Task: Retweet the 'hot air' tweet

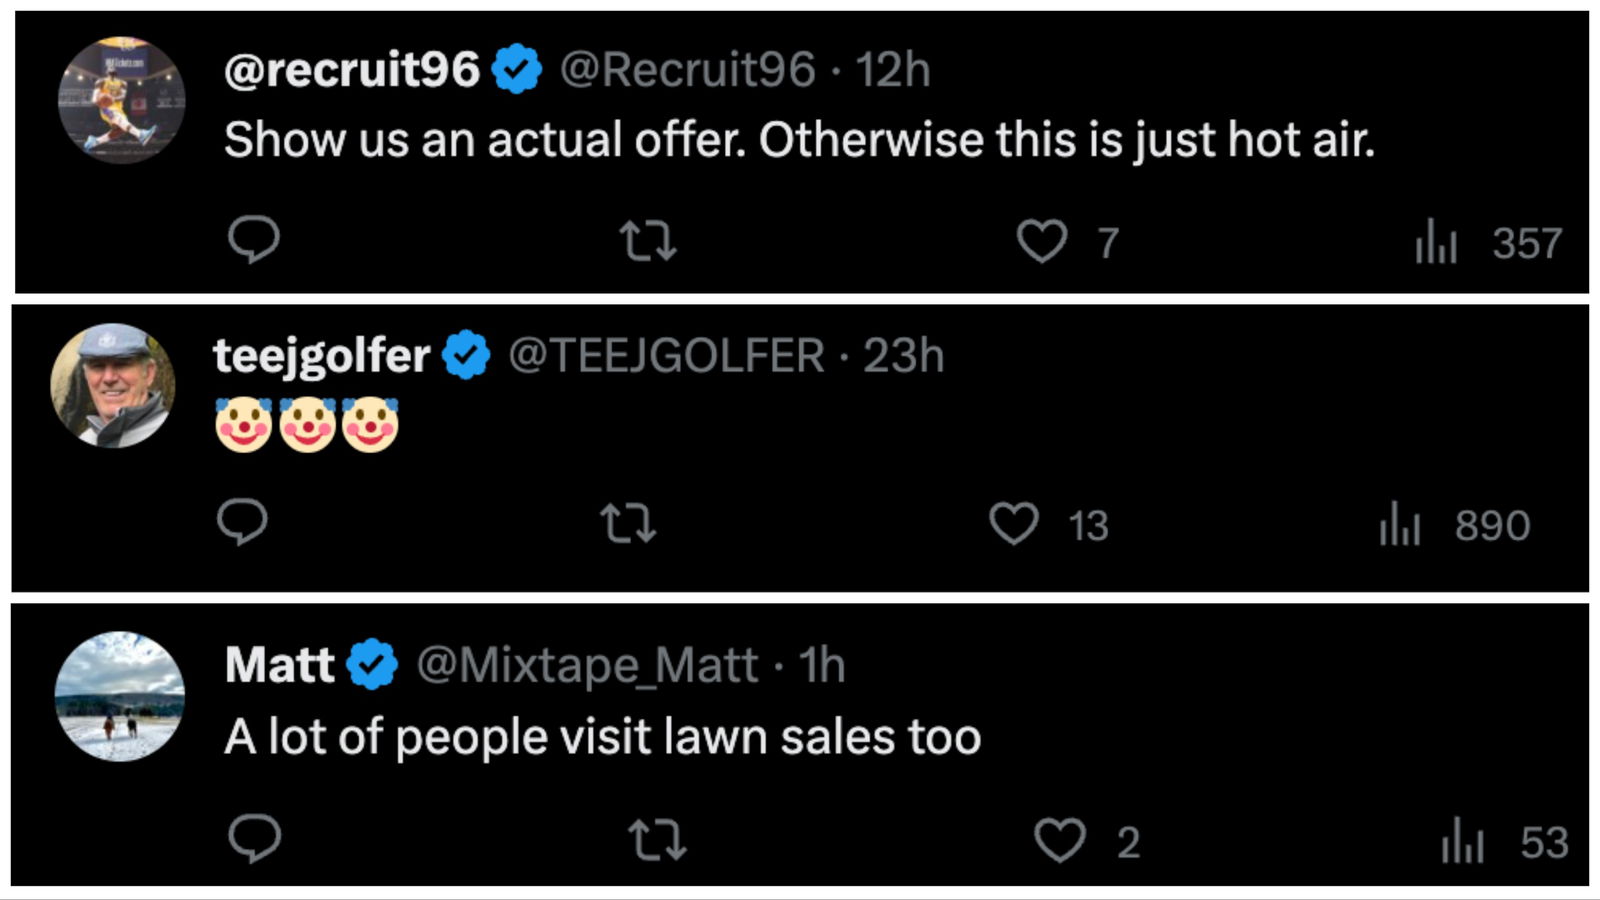Action: [x=648, y=241]
